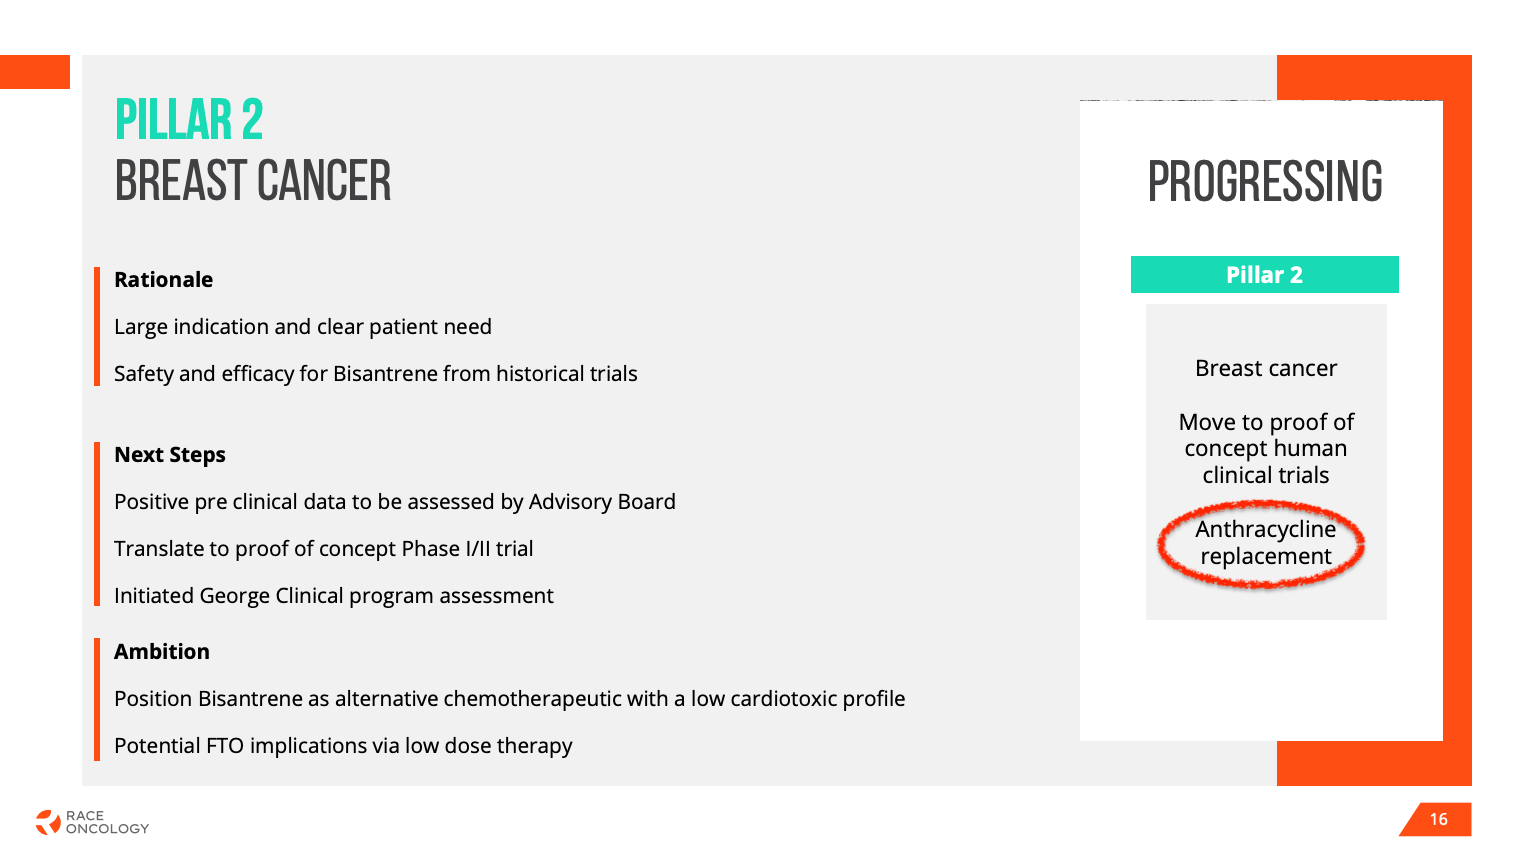Click the Bisantrene historical trials line

(x=376, y=374)
